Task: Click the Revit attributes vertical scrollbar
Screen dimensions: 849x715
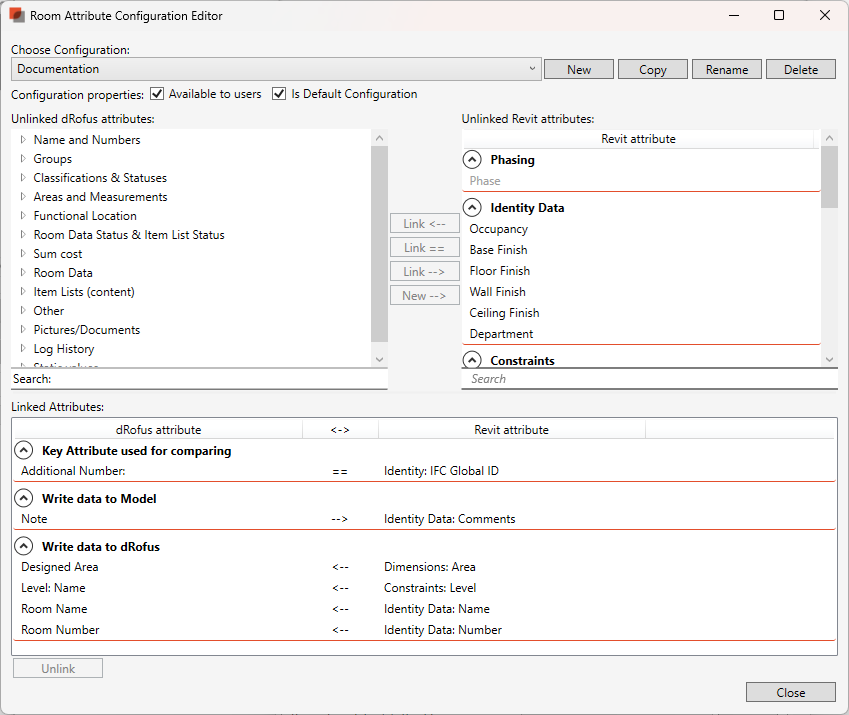Action: point(829,250)
